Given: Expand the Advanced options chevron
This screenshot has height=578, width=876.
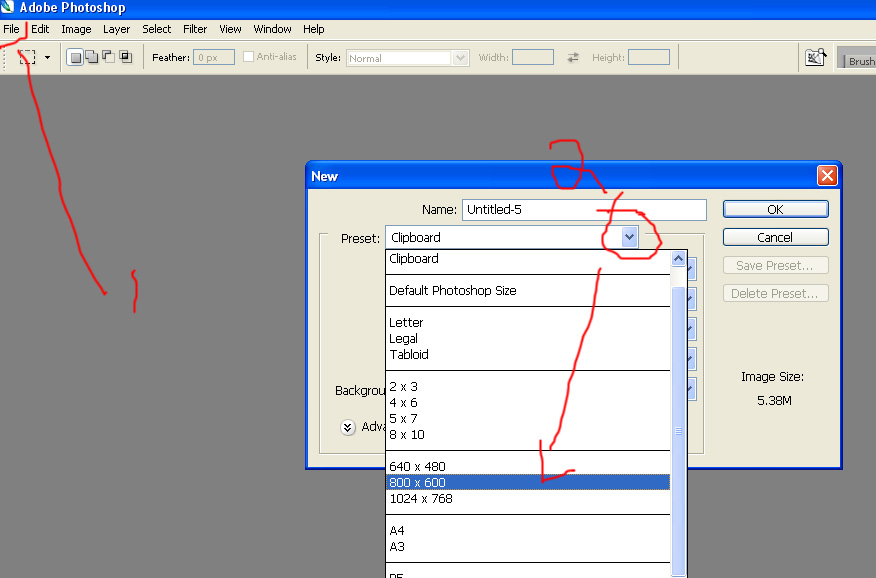Looking at the screenshot, I should point(347,427).
